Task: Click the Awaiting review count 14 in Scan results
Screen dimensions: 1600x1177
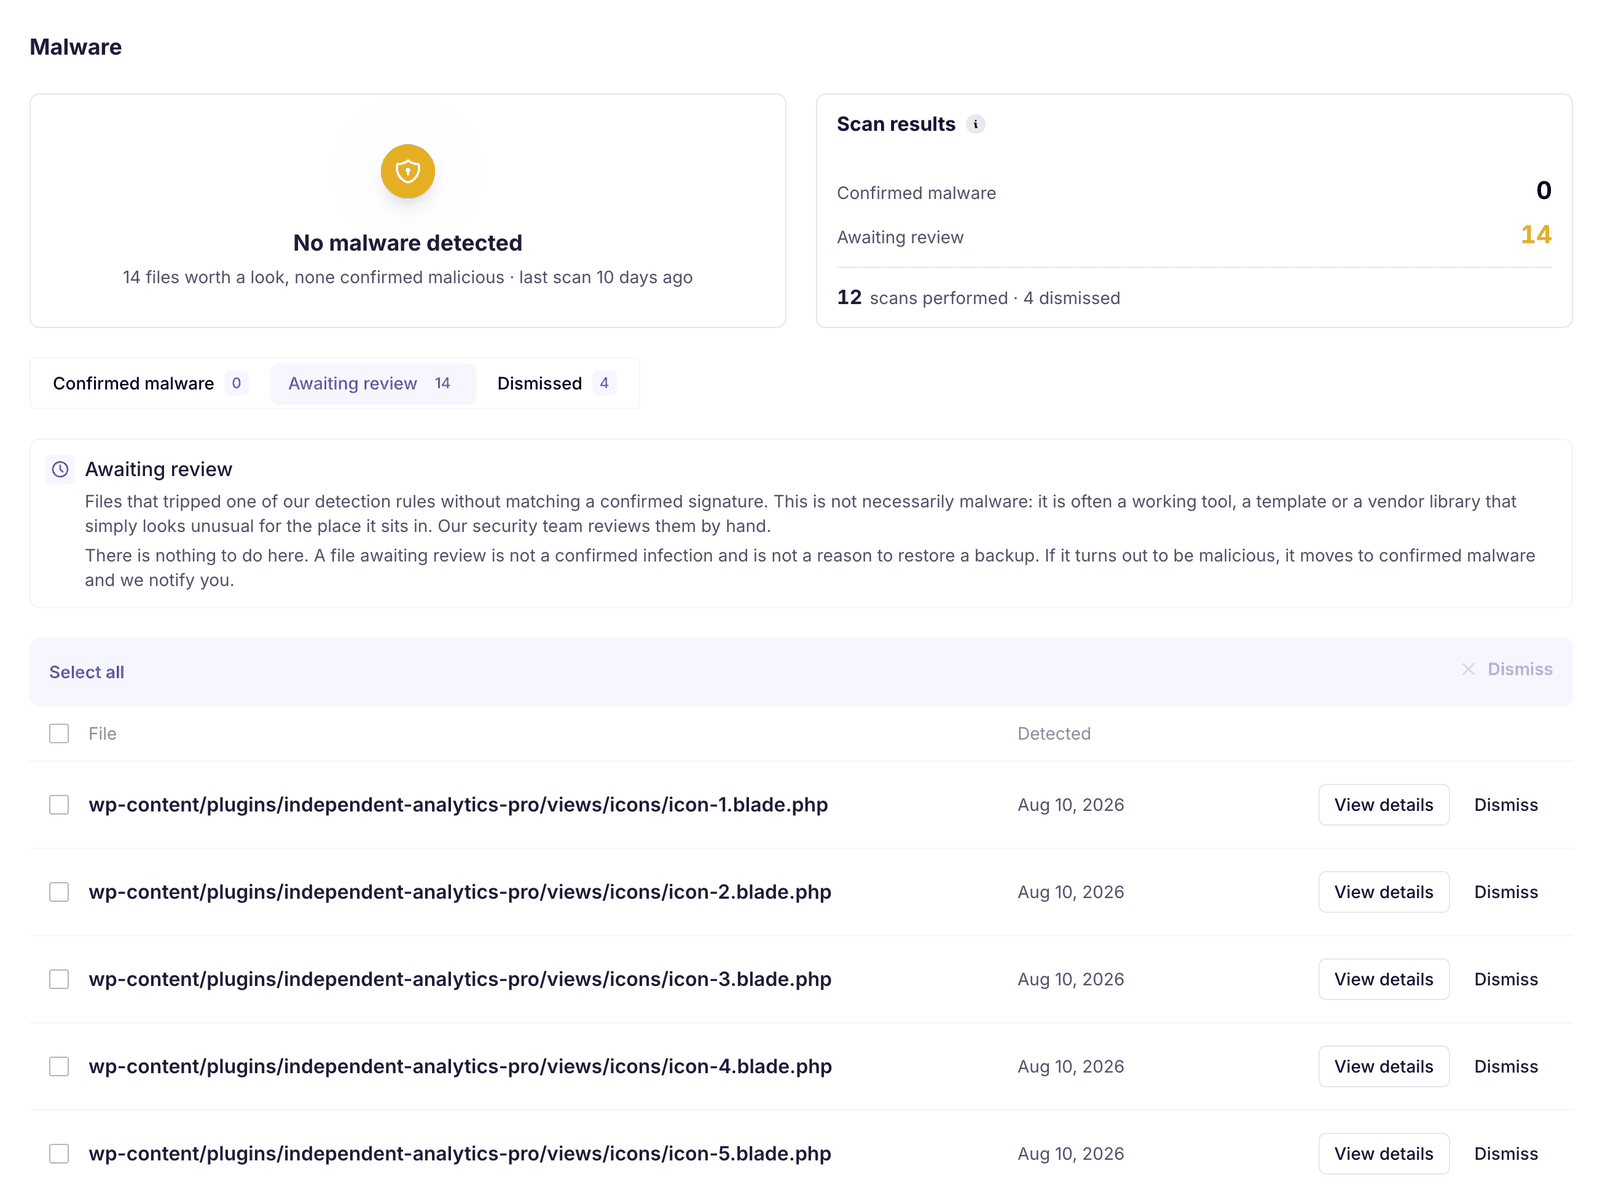Action: click(x=1536, y=235)
